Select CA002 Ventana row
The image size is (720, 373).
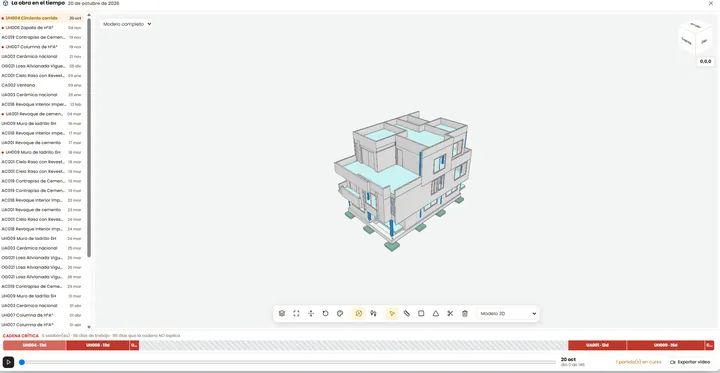point(42,85)
